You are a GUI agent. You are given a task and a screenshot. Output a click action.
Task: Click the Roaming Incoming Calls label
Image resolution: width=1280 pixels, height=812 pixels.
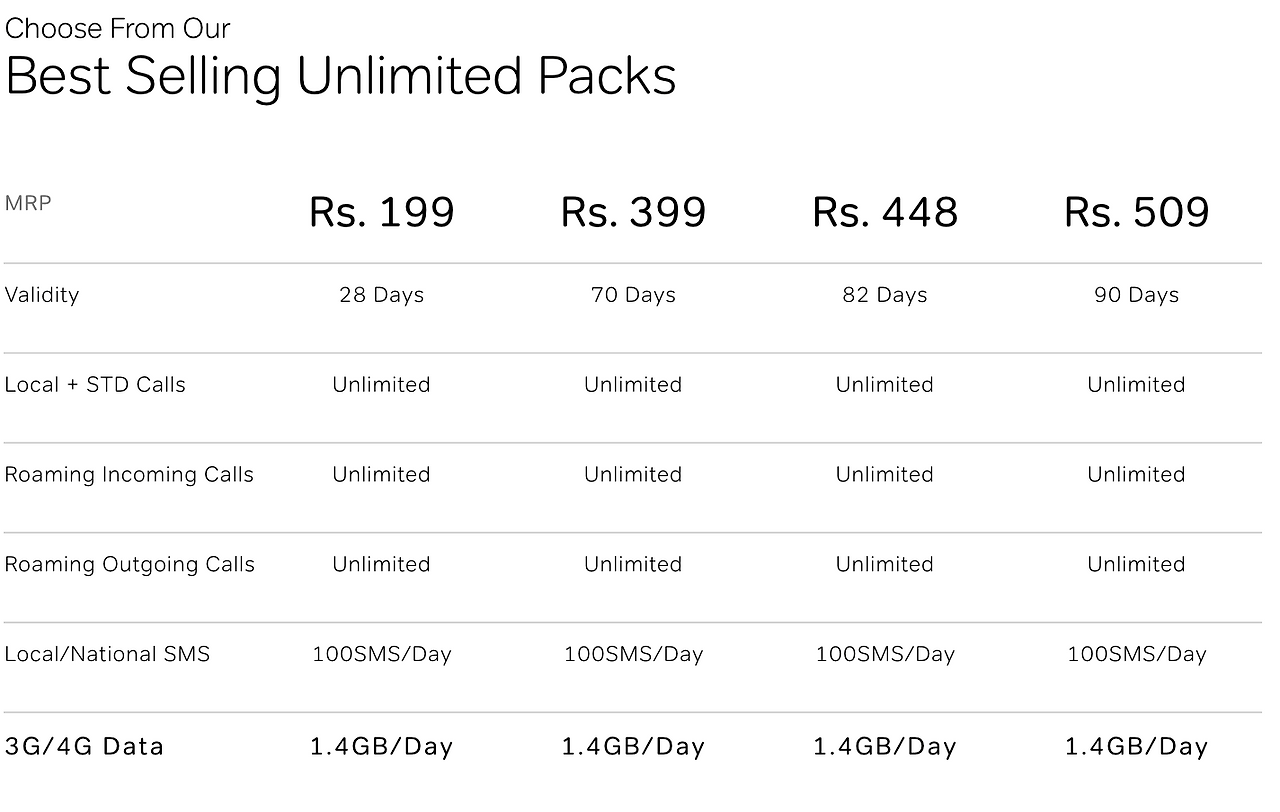coord(129,475)
